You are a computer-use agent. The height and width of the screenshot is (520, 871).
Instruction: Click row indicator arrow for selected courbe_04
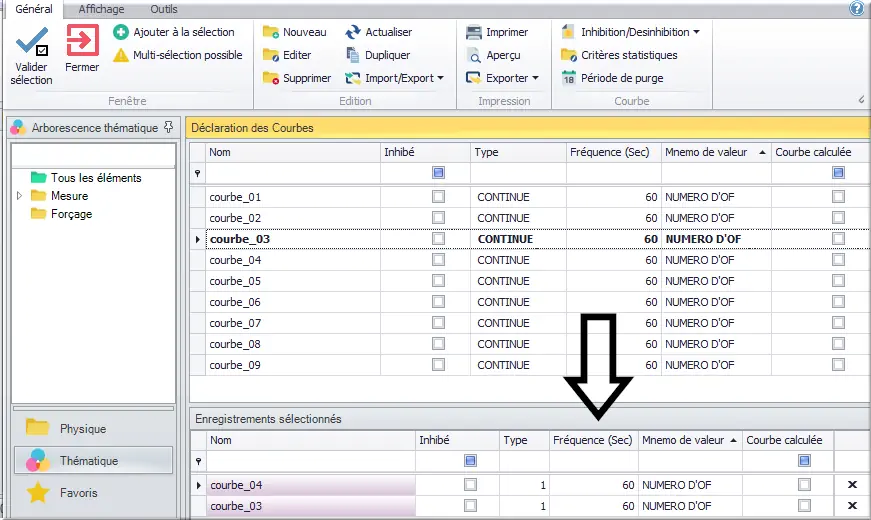point(199,486)
